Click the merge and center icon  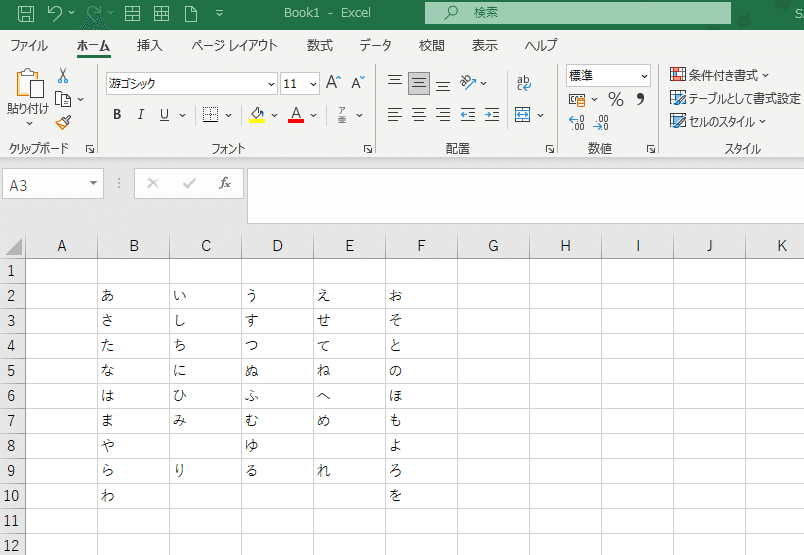[x=522, y=115]
